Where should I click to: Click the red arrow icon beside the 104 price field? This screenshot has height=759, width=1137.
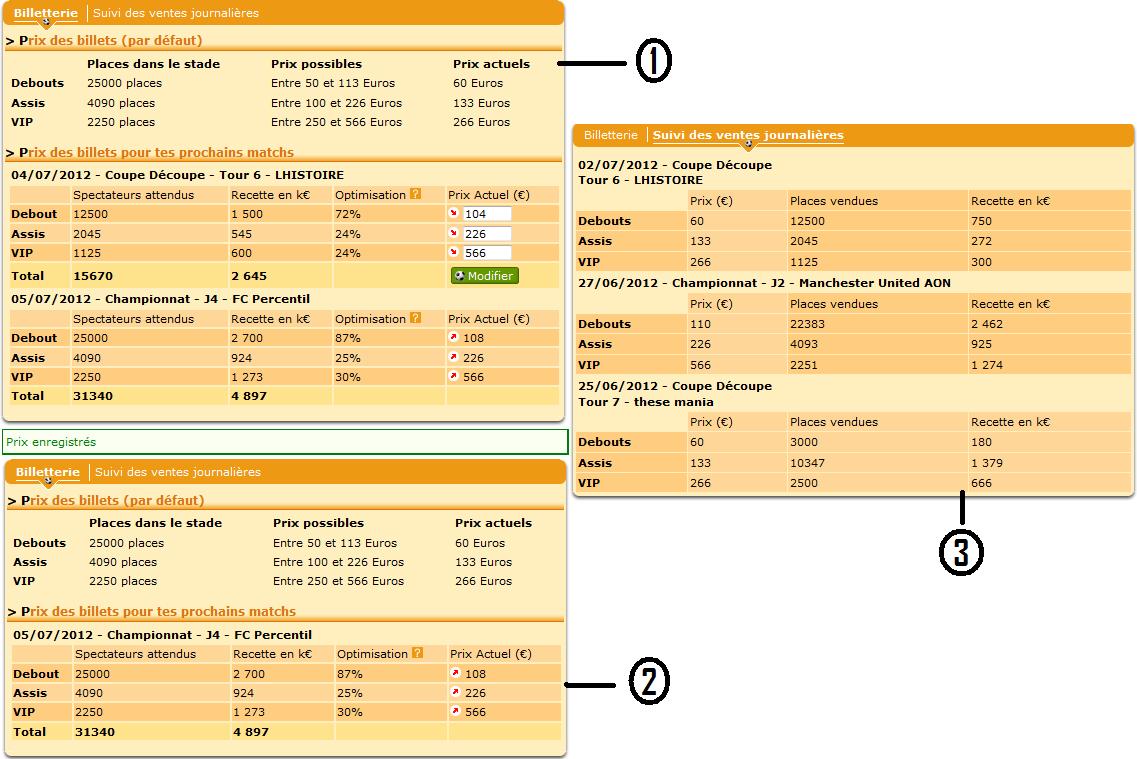[454, 213]
